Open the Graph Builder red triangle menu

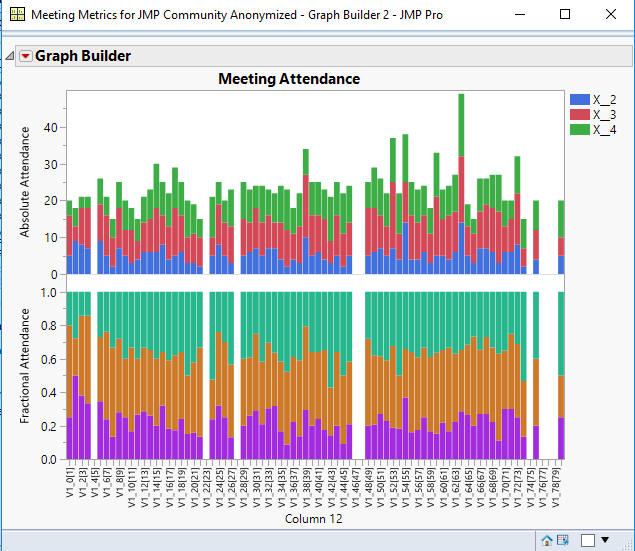point(25,57)
